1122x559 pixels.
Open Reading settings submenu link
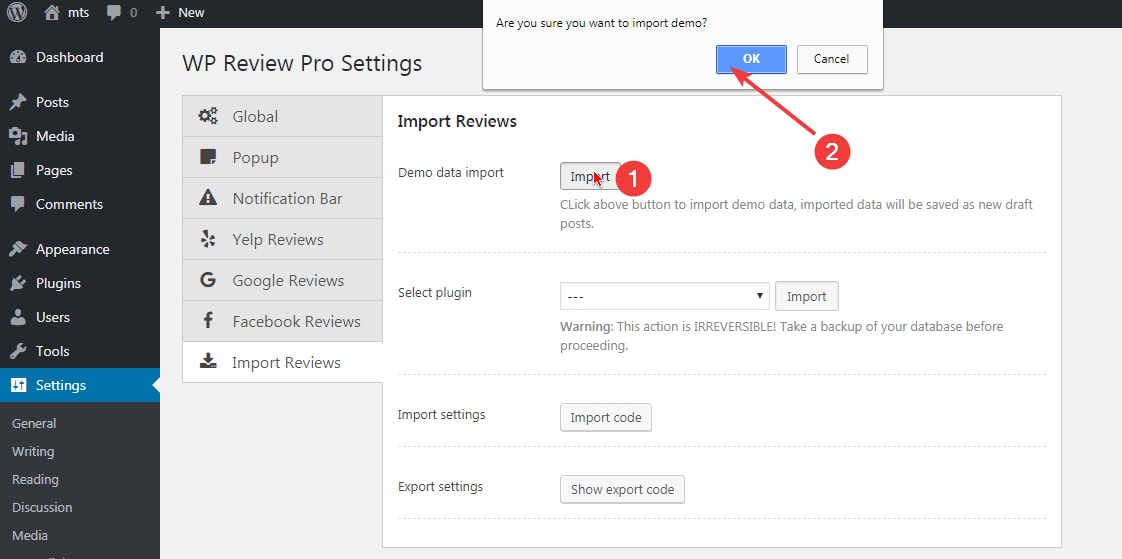point(35,480)
